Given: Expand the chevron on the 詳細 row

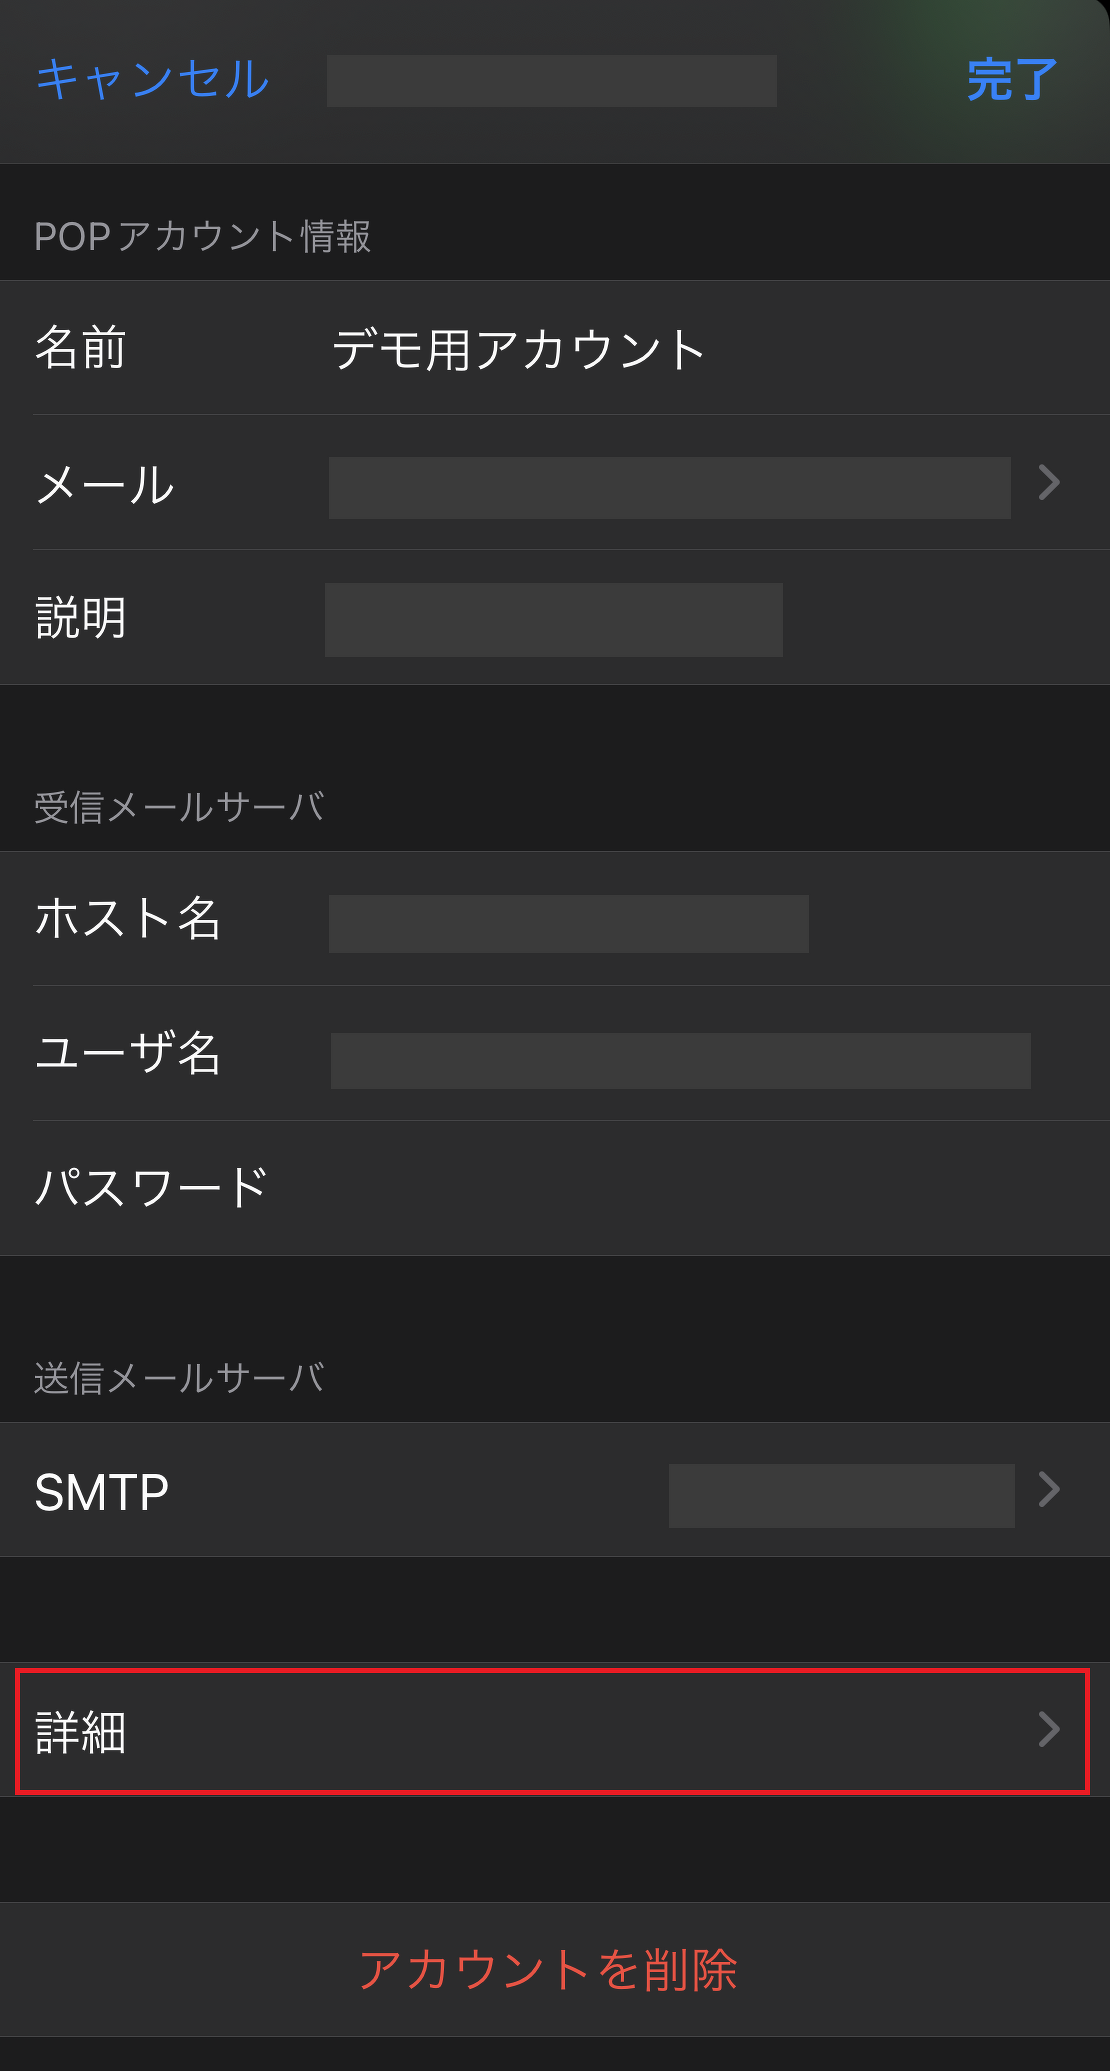Looking at the screenshot, I should pyautogui.click(x=1048, y=1730).
